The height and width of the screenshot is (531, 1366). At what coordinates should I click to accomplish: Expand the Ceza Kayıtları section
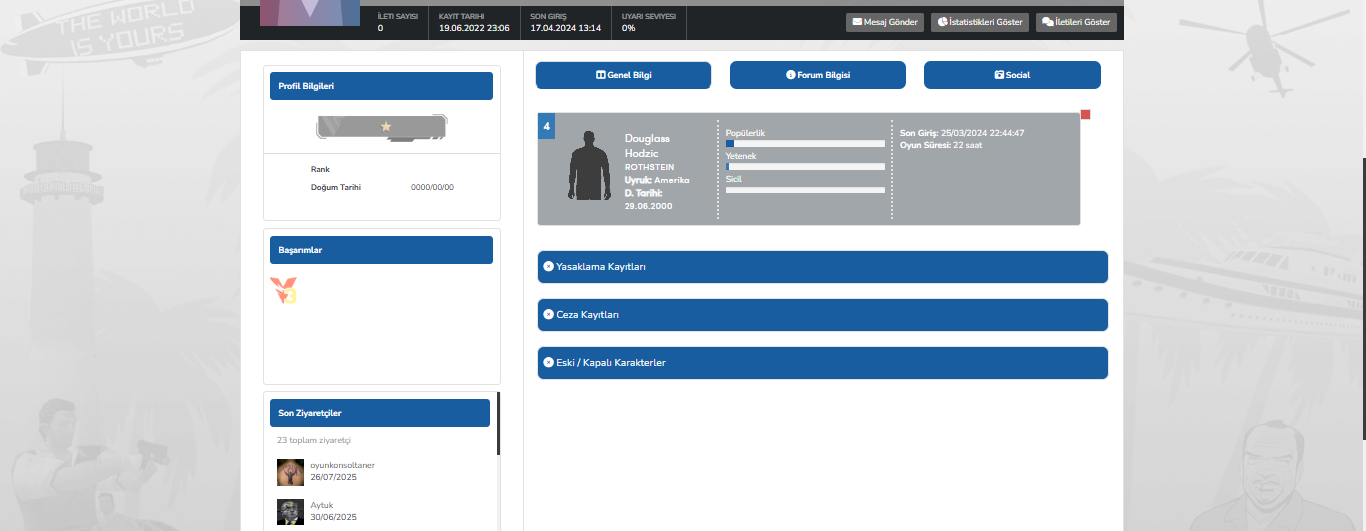823,315
